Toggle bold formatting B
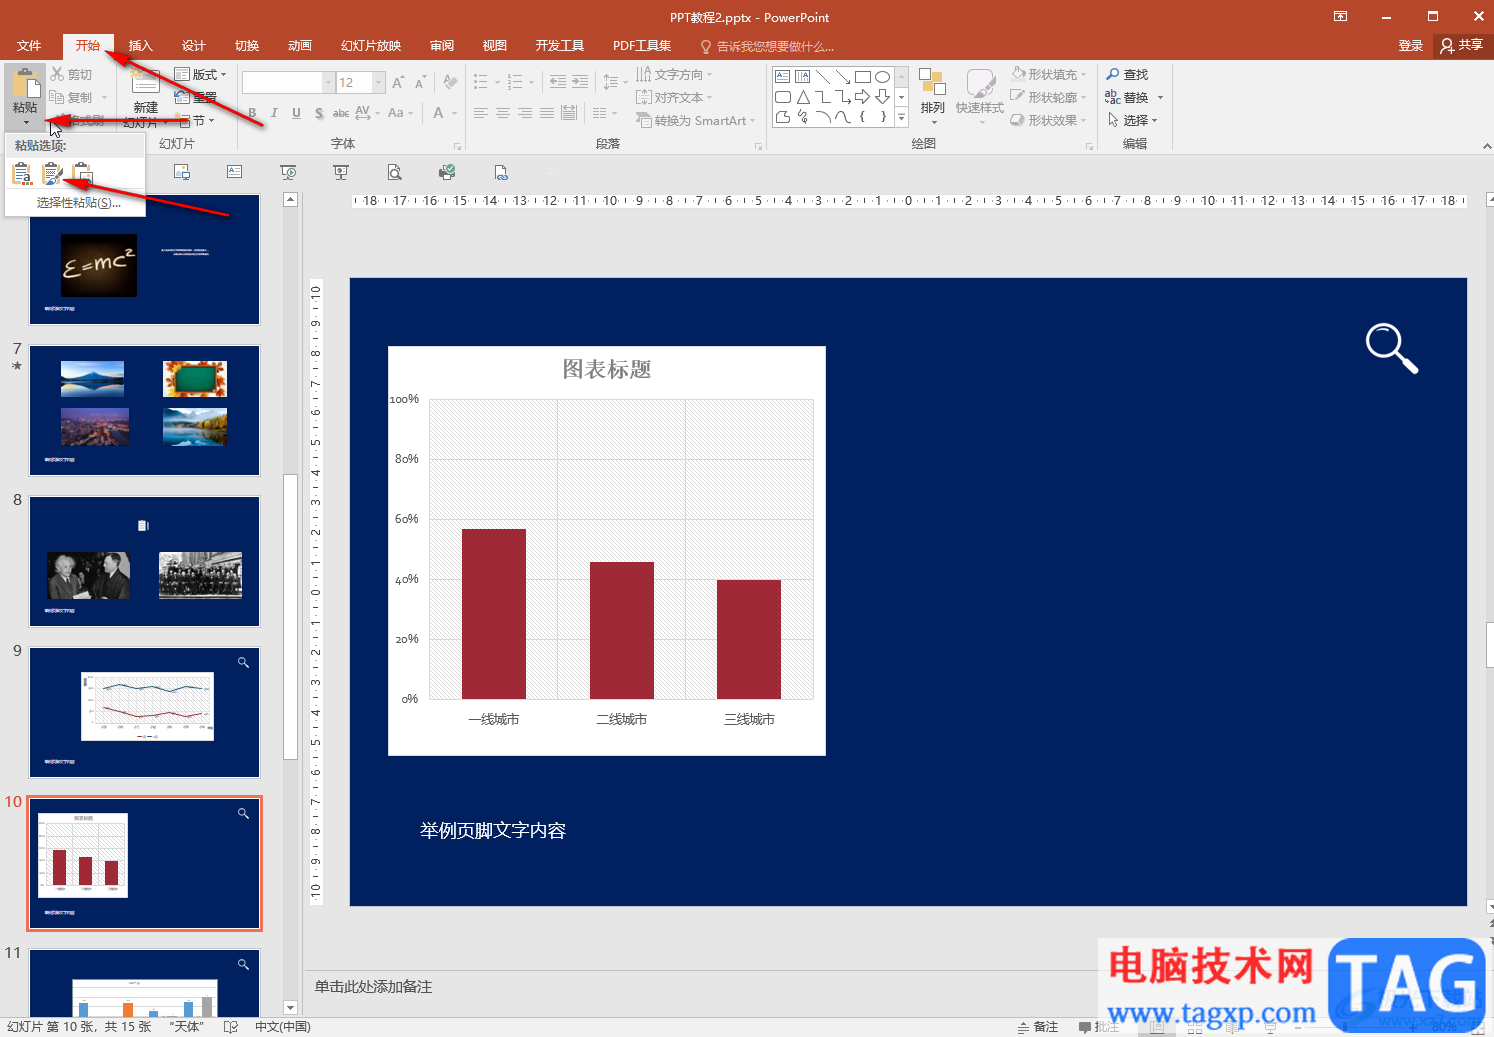Image resolution: width=1494 pixels, height=1037 pixels. click(252, 113)
